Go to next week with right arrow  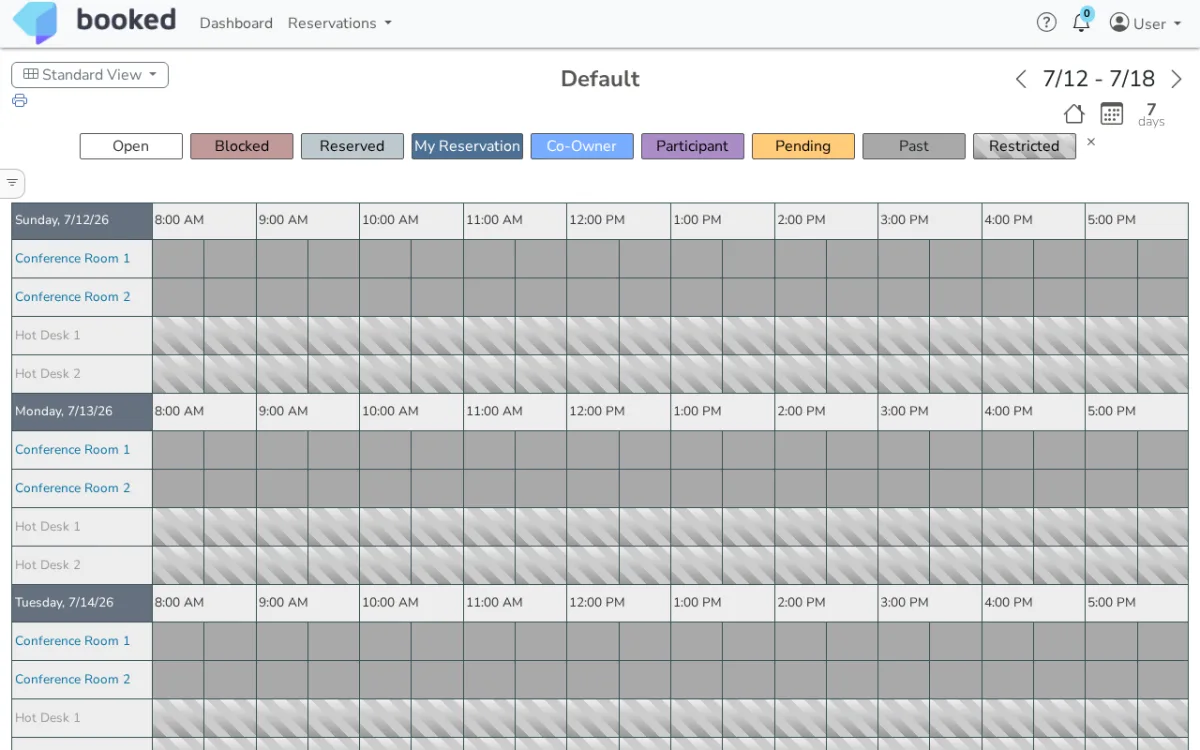tap(1176, 79)
